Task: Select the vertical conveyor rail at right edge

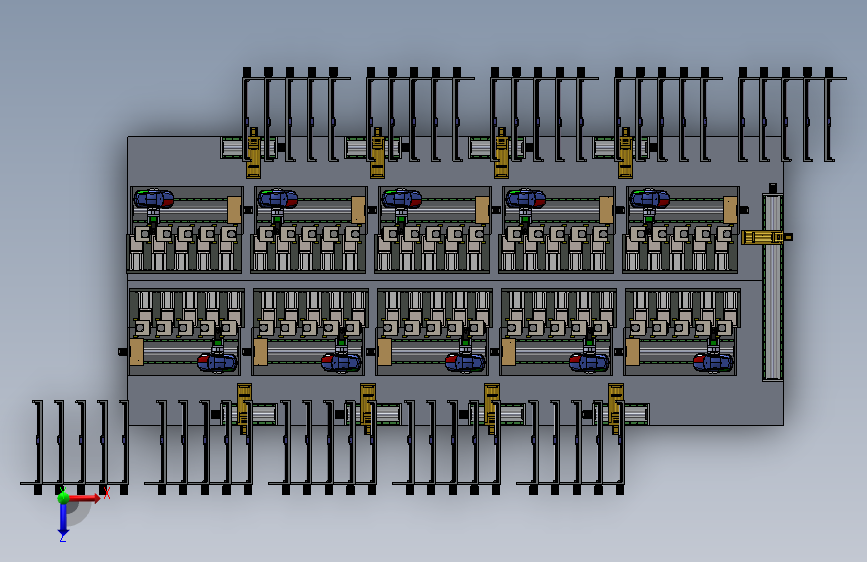Action: tap(772, 287)
